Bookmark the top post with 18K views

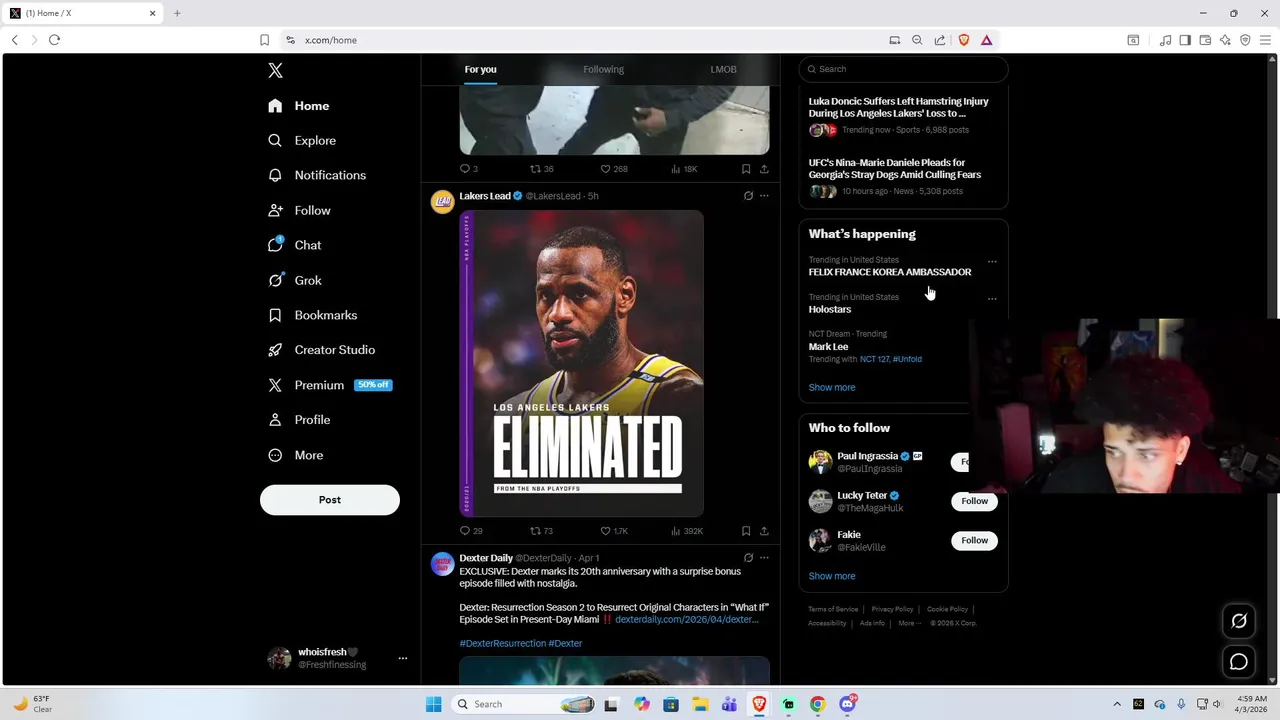[x=746, y=169]
